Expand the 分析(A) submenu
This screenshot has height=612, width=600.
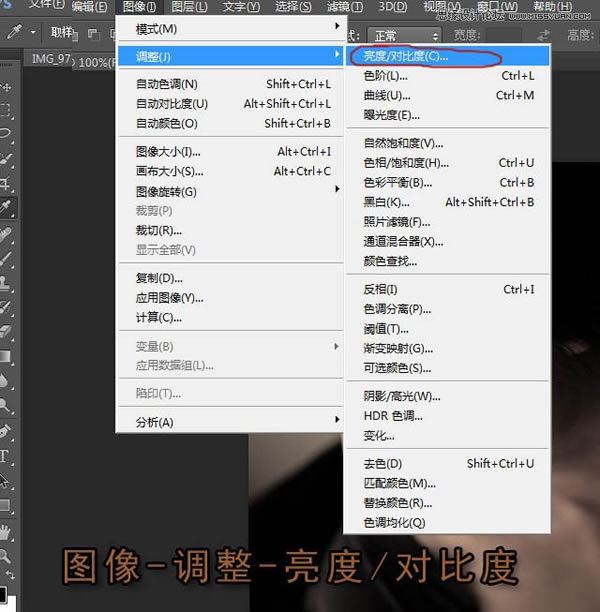[337, 420]
